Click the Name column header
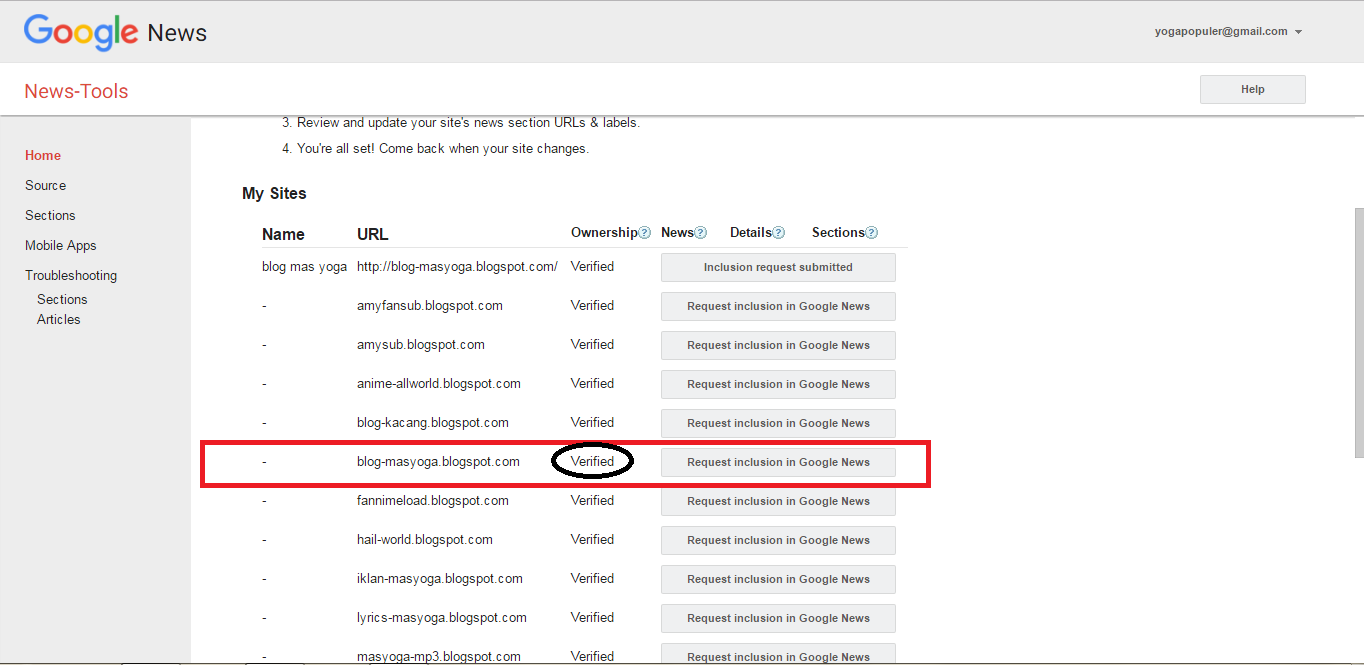 (283, 234)
